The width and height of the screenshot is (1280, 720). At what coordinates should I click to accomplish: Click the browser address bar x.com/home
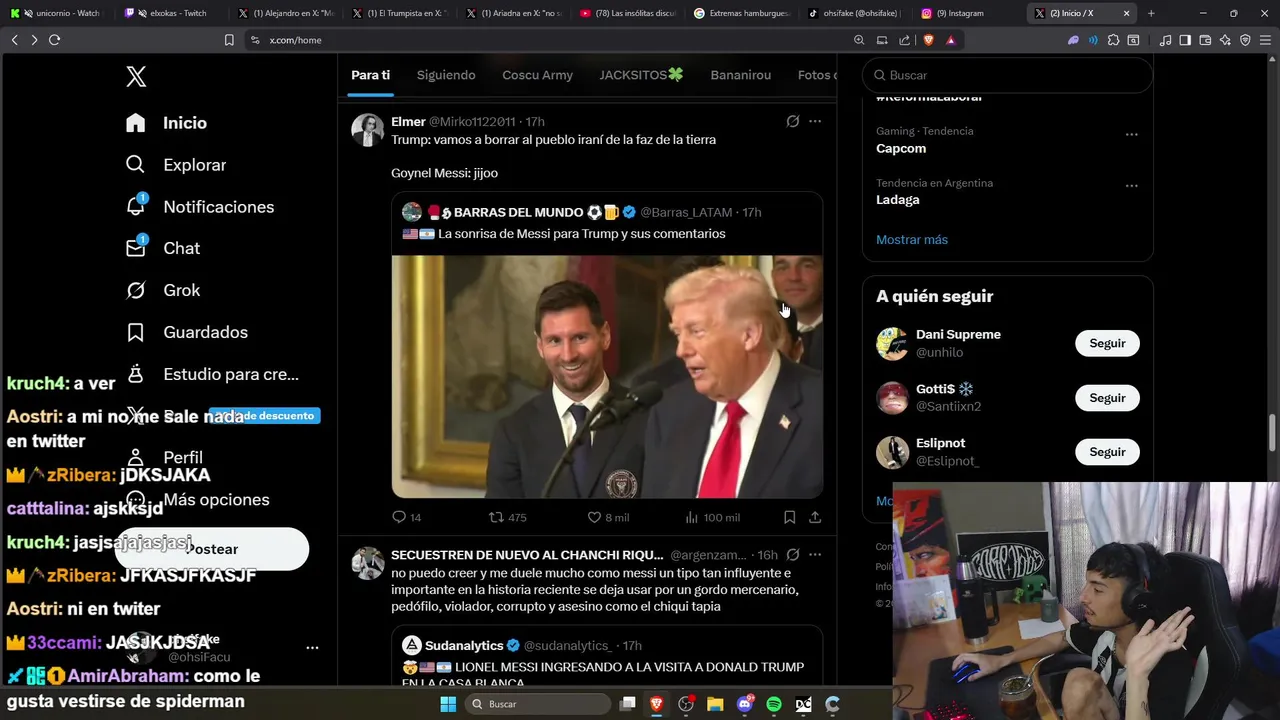[548, 40]
